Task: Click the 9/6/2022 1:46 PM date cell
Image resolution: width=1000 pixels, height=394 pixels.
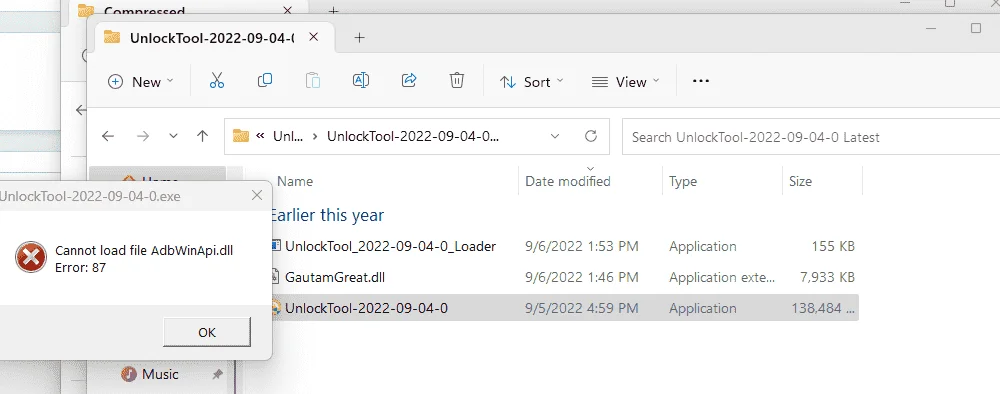Action: pos(582,277)
